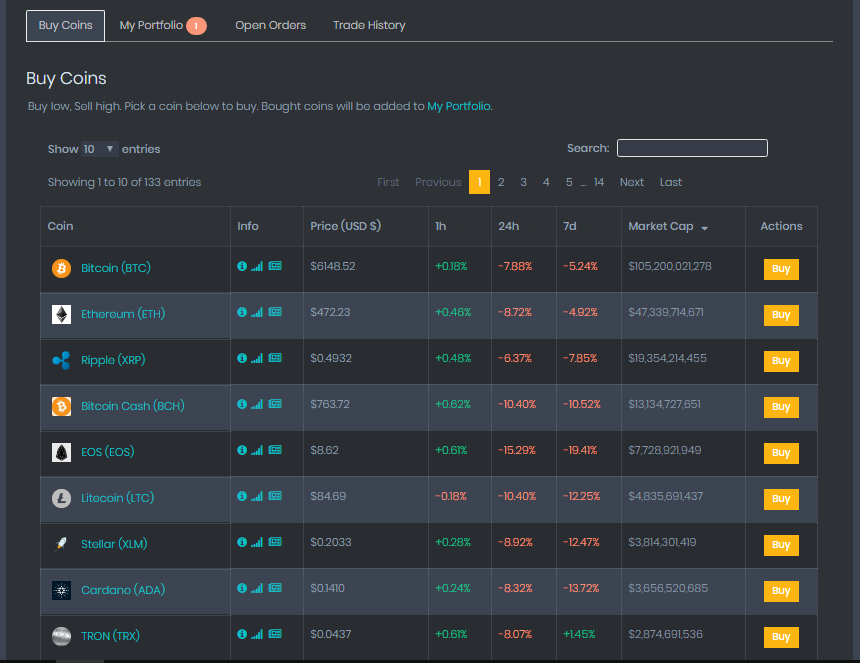
Task: Show info icon details for Ripple (XRP)
Action: pos(242,358)
